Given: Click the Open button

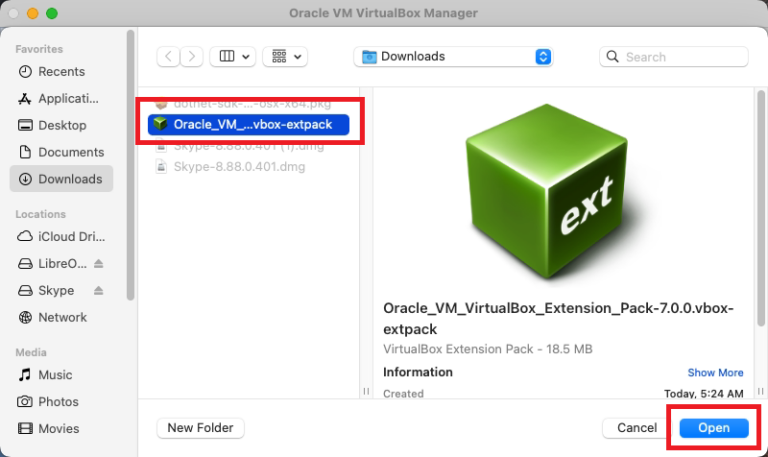Looking at the screenshot, I should point(714,428).
